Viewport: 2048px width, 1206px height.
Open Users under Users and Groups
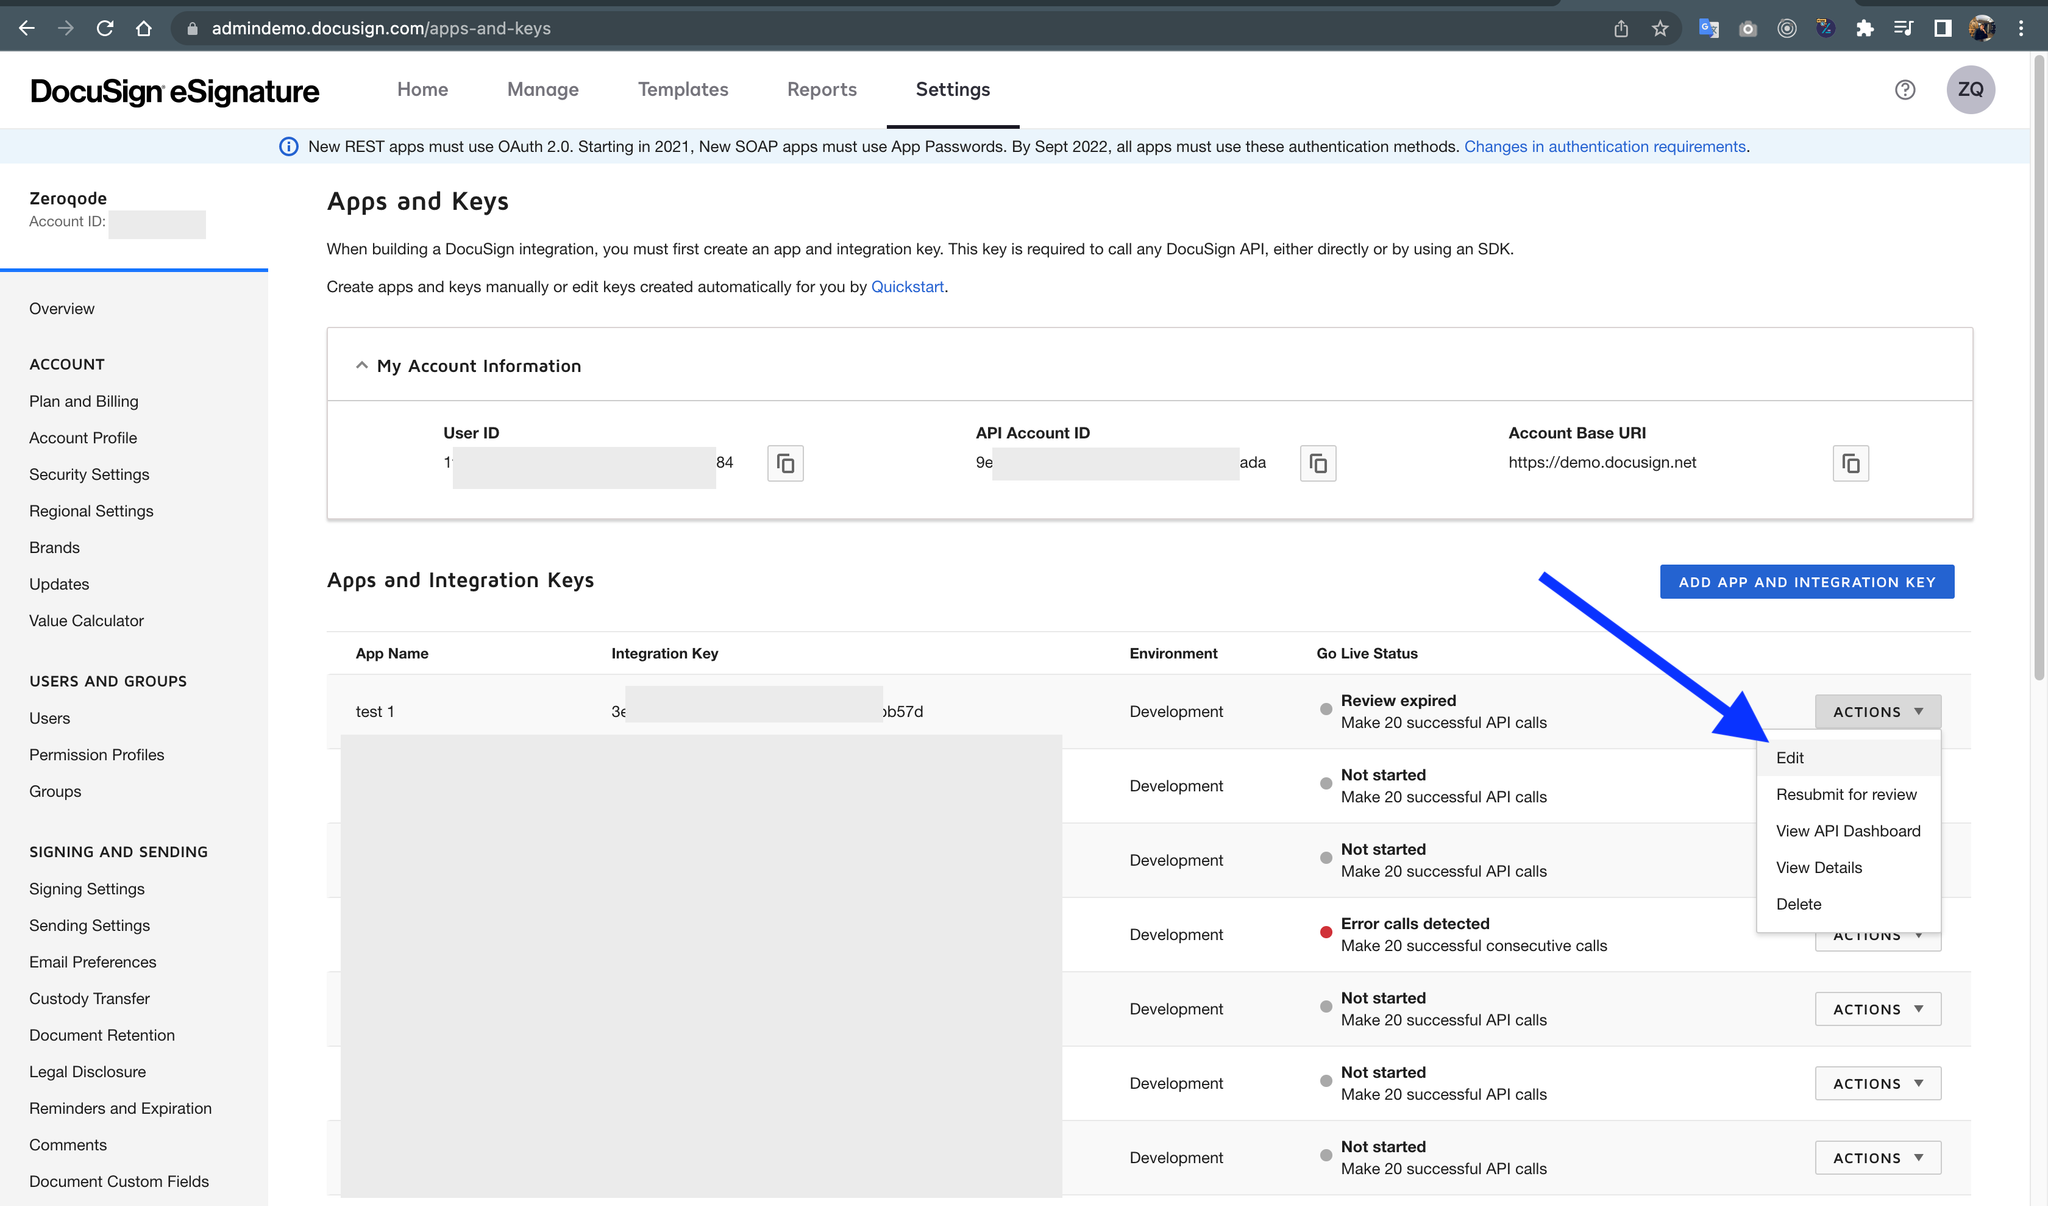click(50, 718)
